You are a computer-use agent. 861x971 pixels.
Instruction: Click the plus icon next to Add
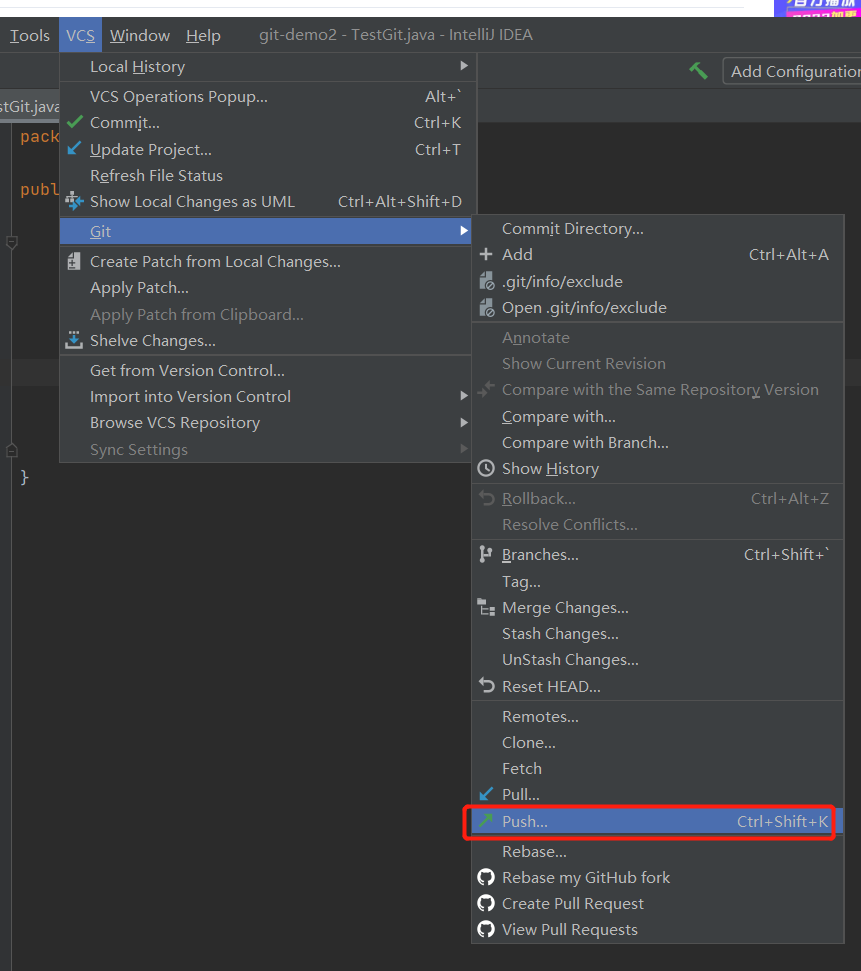(486, 255)
